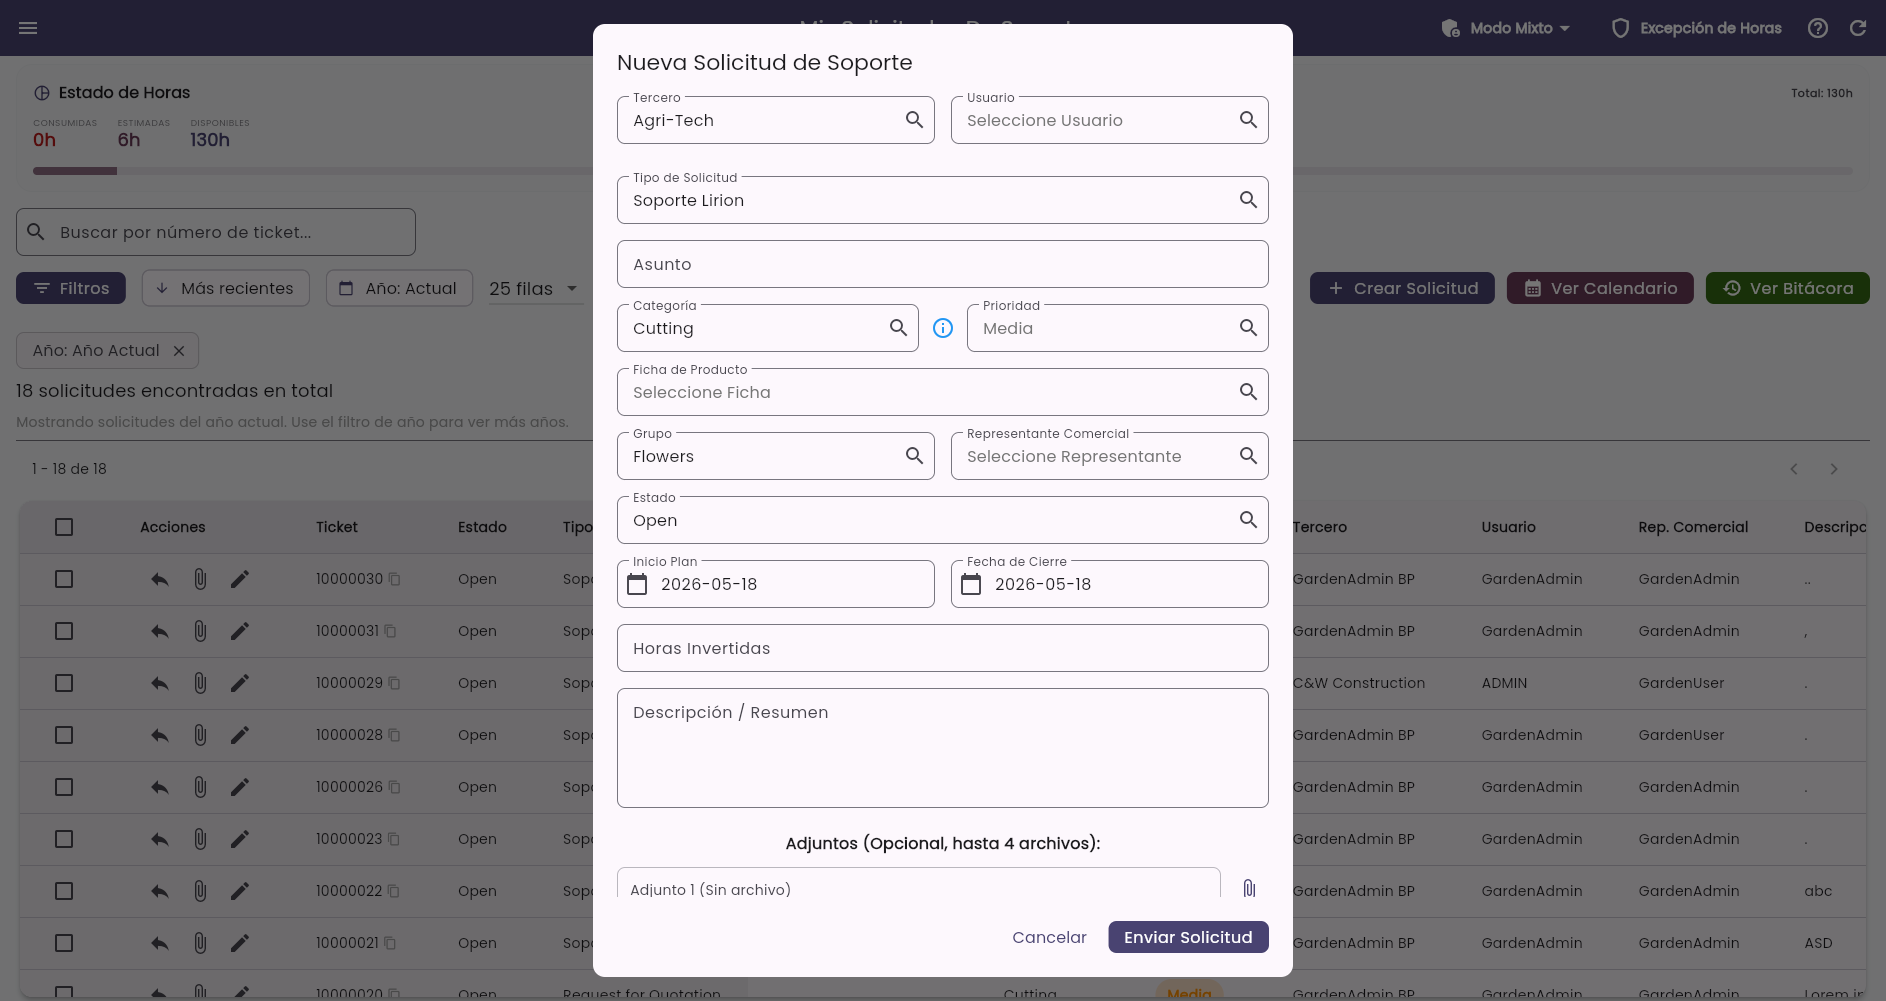Image resolution: width=1886 pixels, height=1001 pixels.
Task: Tick the checkbox for ticket 10000031
Action: click(x=64, y=631)
